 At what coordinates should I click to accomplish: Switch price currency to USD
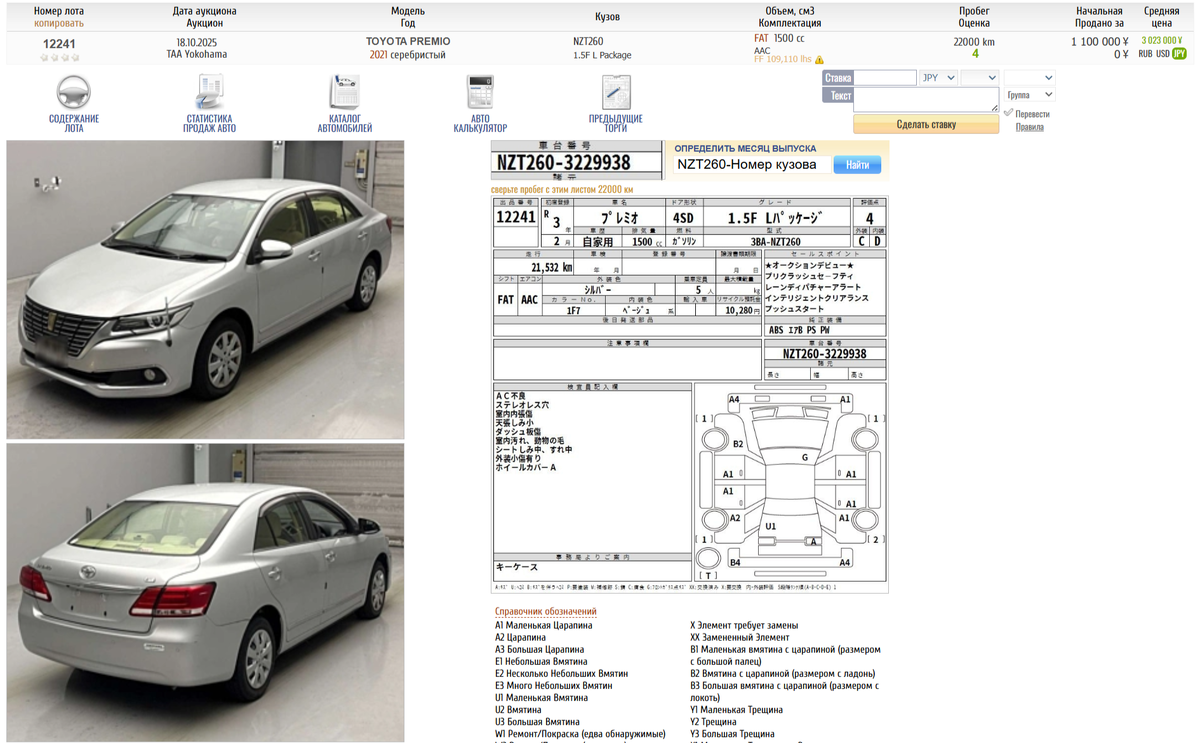pos(1163,54)
